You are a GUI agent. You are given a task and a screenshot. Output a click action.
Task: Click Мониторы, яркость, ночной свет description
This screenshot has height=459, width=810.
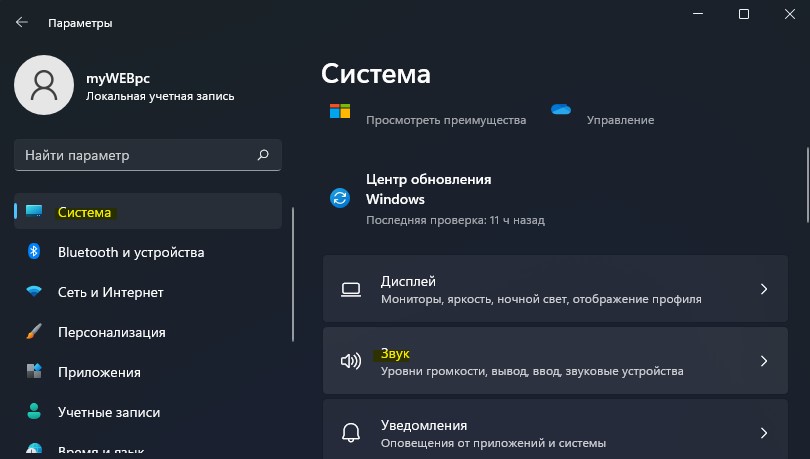pyautogui.click(x=541, y=299)
